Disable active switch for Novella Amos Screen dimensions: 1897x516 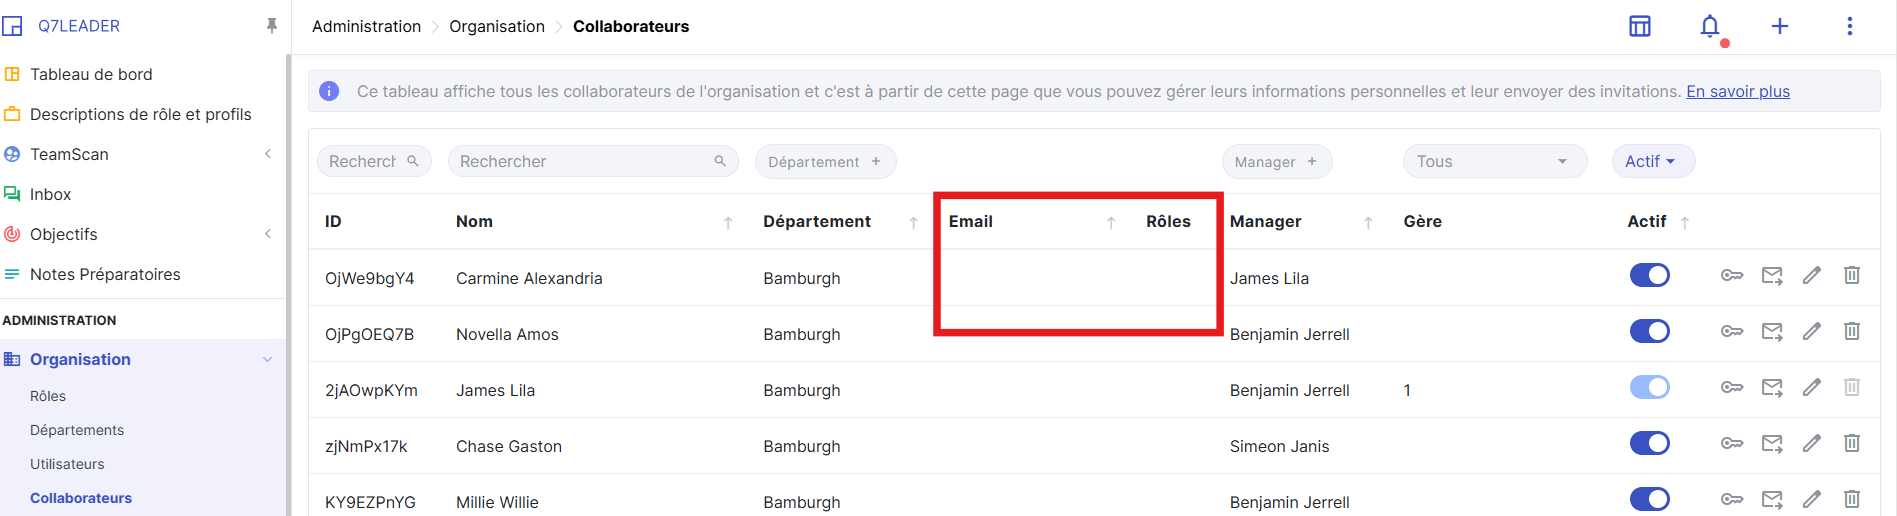click(x=1649, y=331)
